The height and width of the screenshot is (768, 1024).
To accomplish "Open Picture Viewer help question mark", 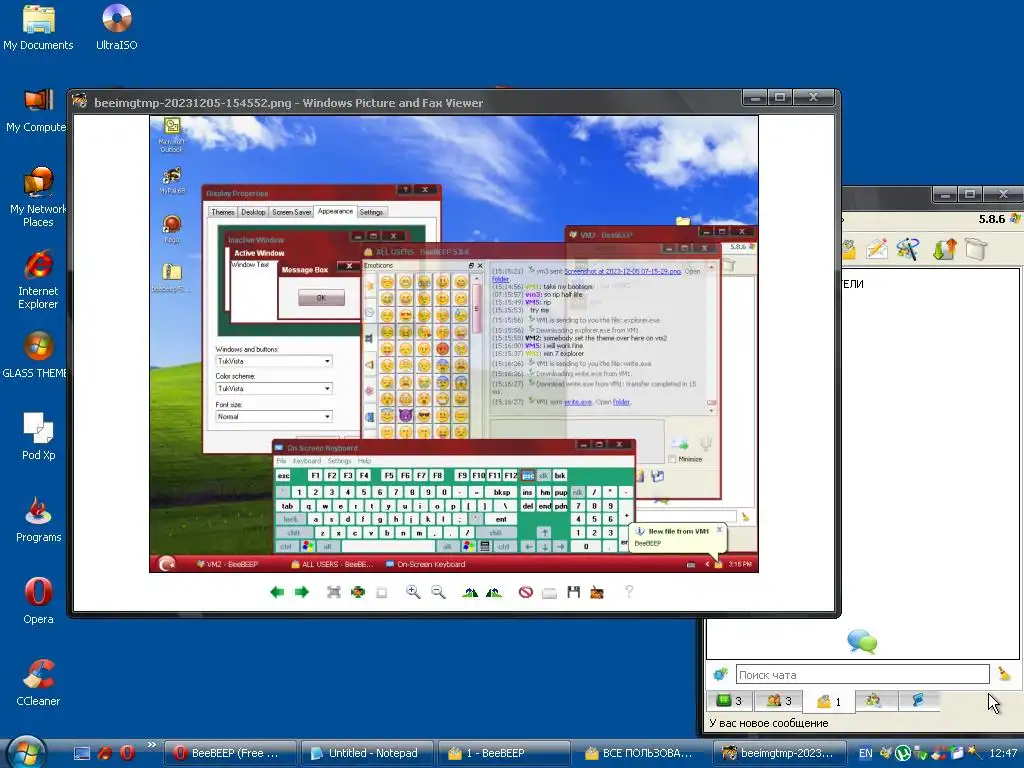I will (x=629, y=592).
